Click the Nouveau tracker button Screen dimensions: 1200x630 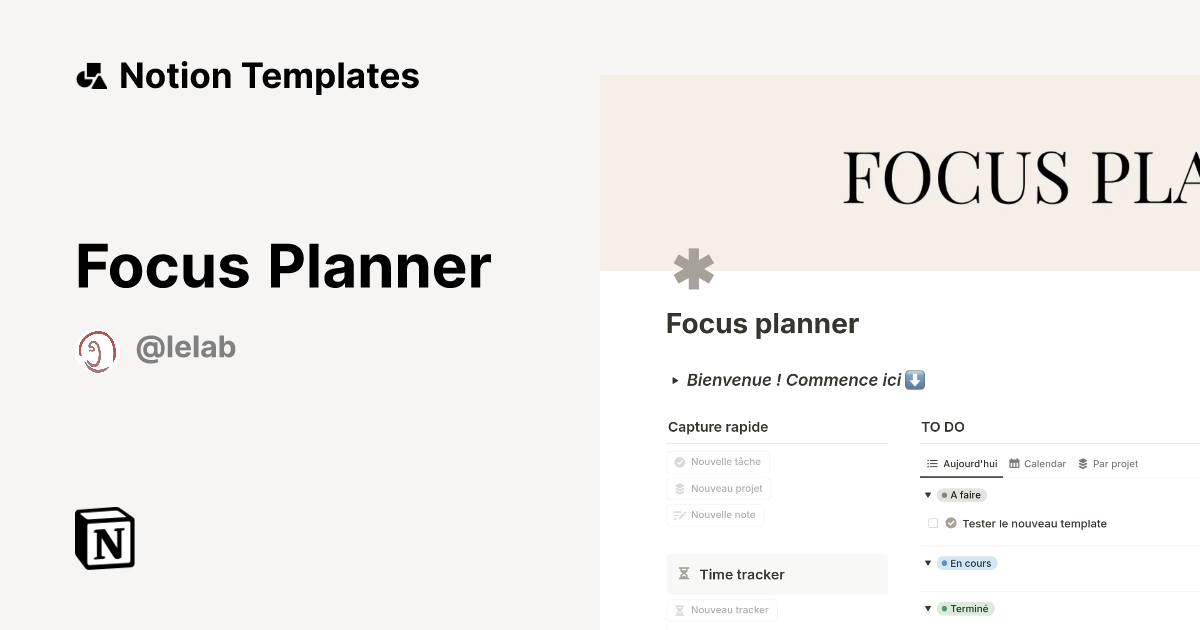coord(722,609)
